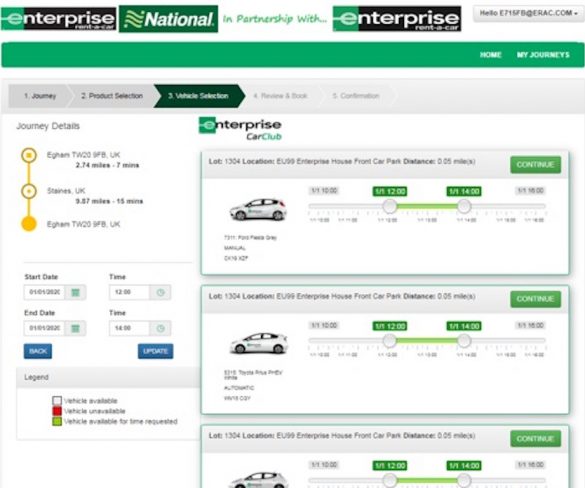
Task: Click step 4. Review & Book
Action: (280, 96)
